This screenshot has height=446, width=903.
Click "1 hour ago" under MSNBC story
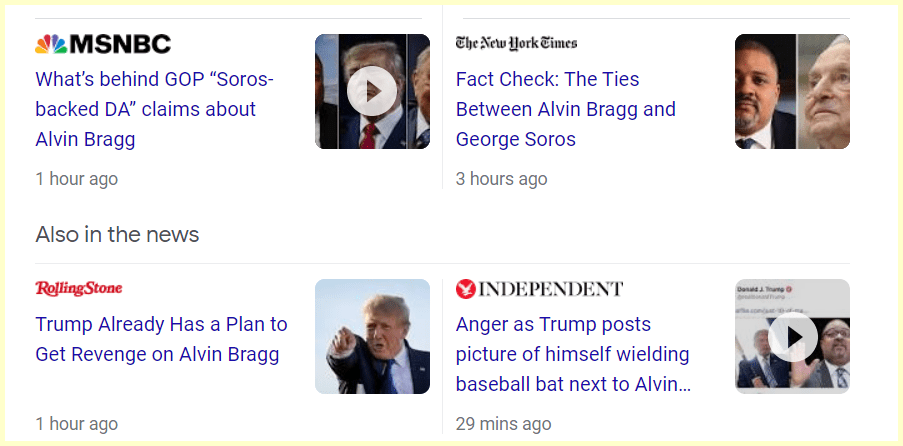point(76,179)
